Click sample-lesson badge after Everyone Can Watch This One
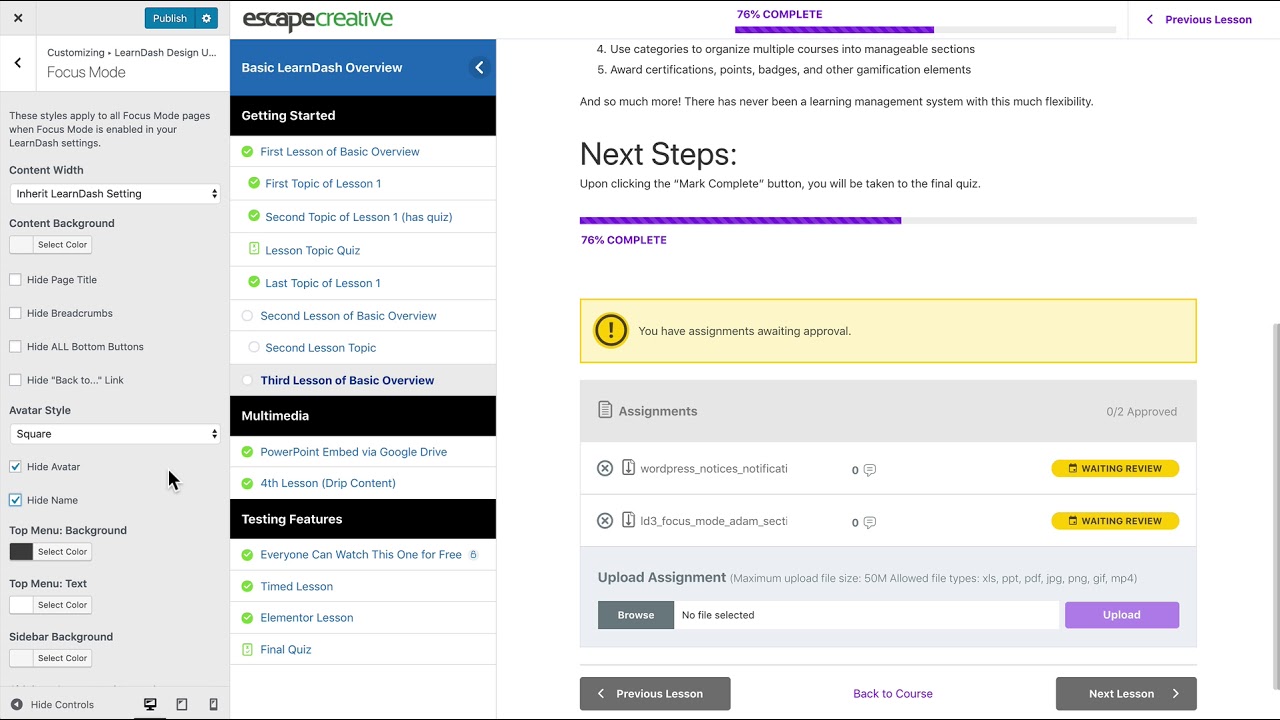 [473, 554]
